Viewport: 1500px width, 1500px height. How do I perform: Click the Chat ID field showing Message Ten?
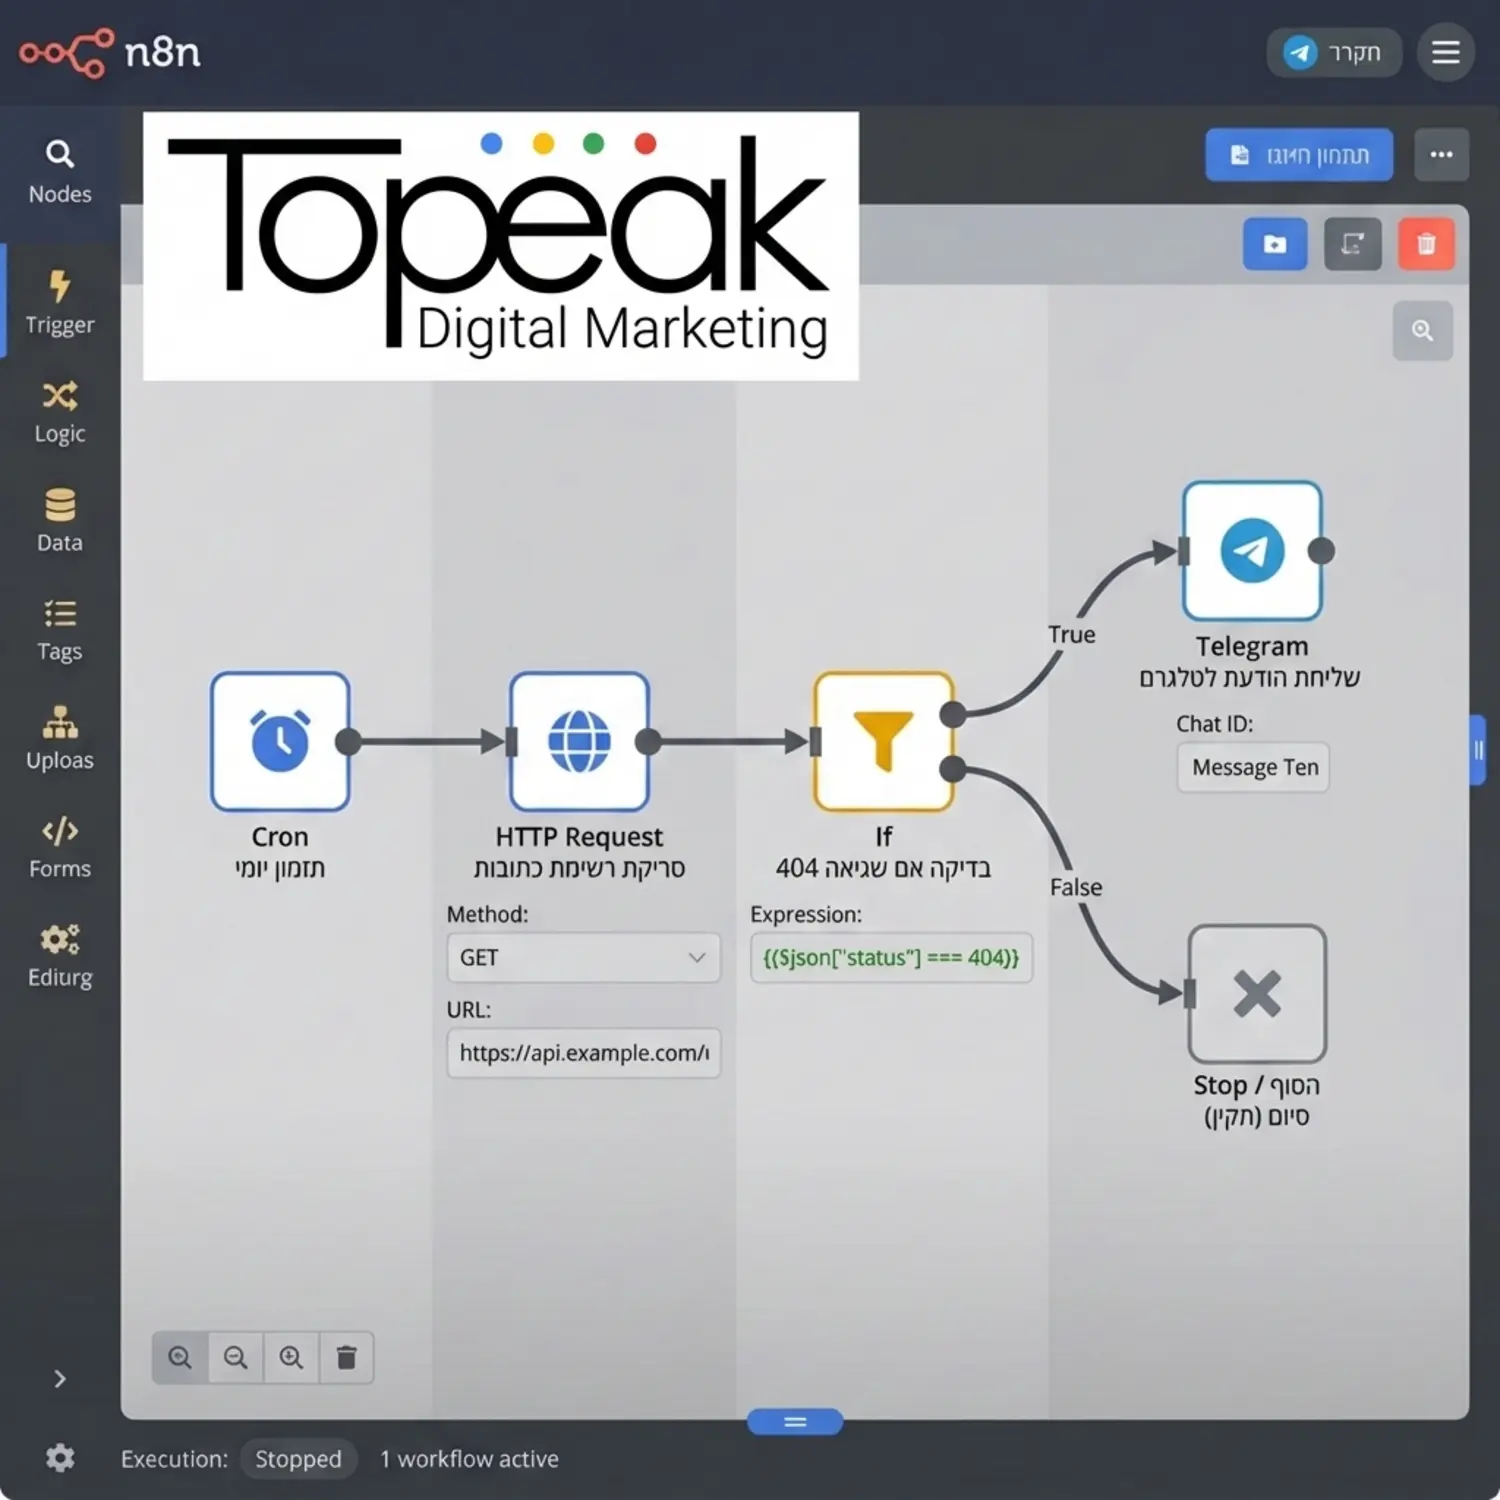point(1253,767)
